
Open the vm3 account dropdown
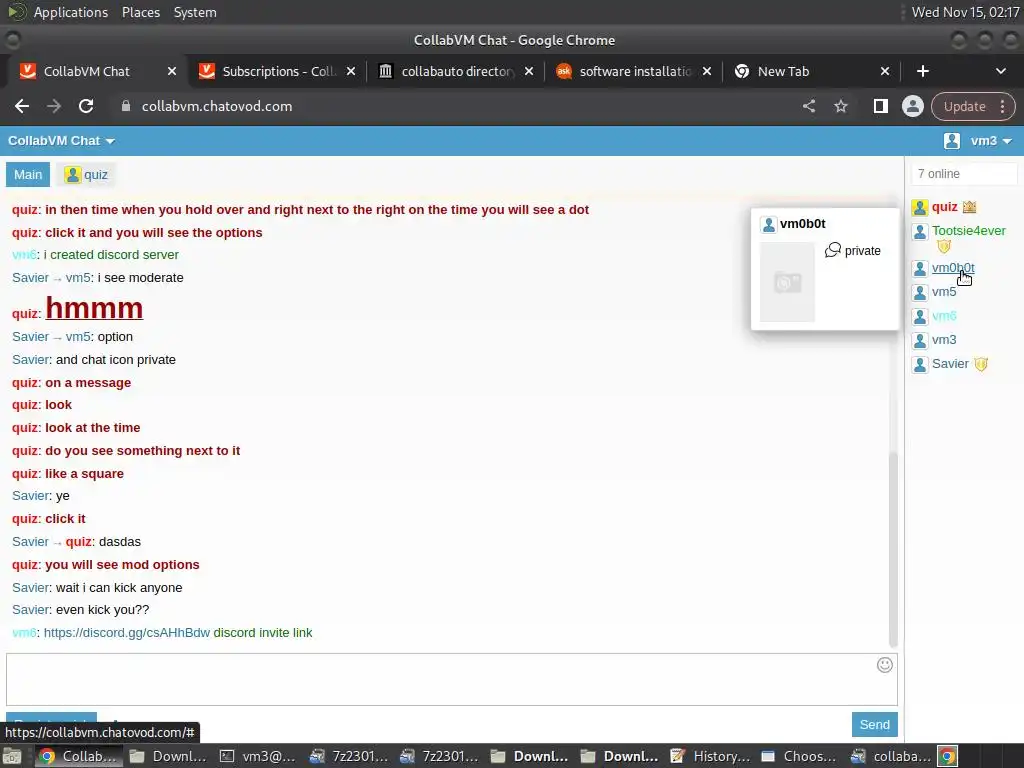[991, 141]
